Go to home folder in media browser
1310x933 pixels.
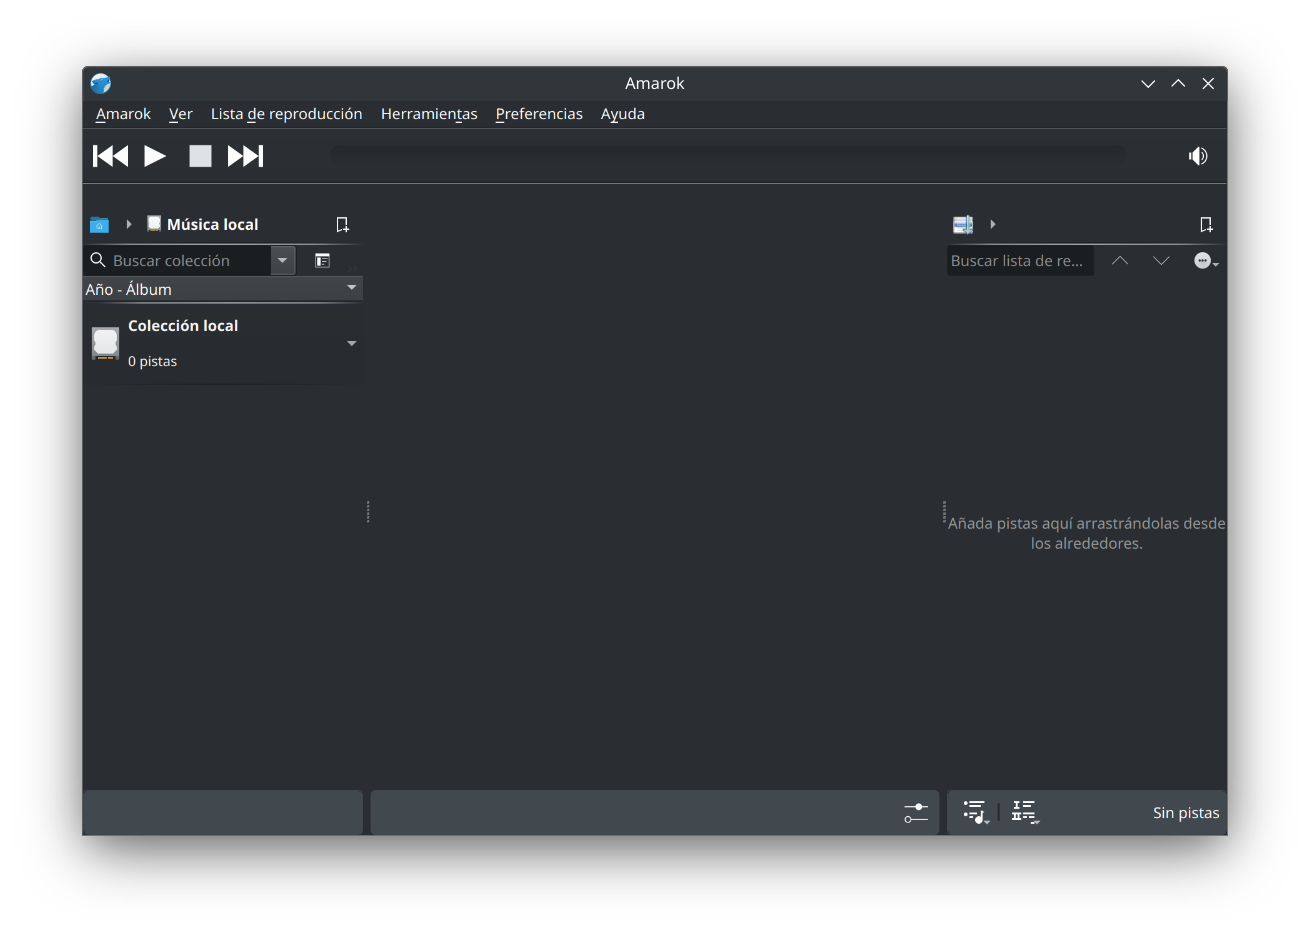tap(99, 224)
